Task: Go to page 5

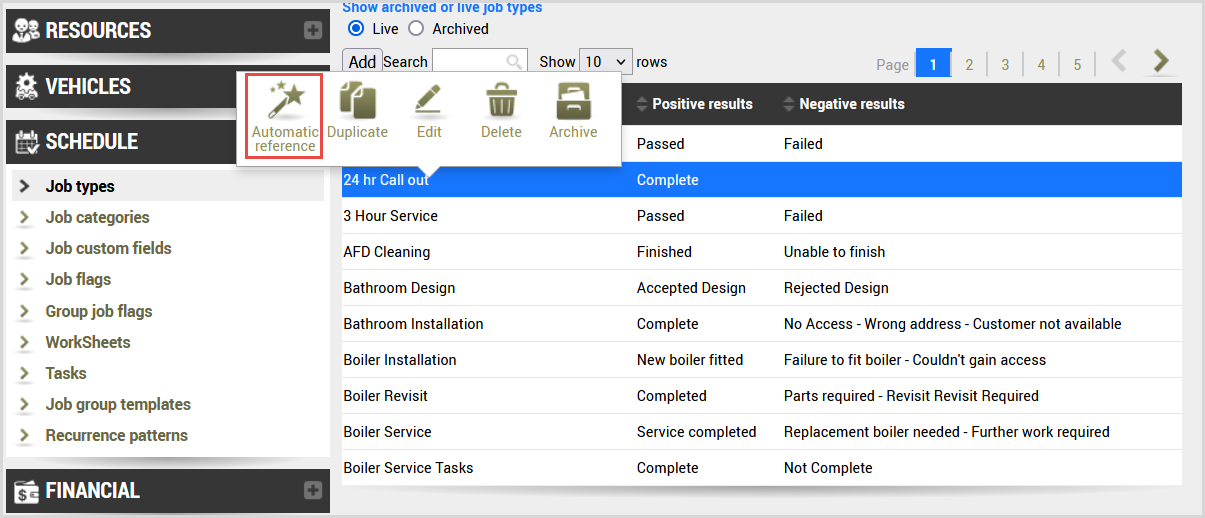Action: [x=1077, y=64]
